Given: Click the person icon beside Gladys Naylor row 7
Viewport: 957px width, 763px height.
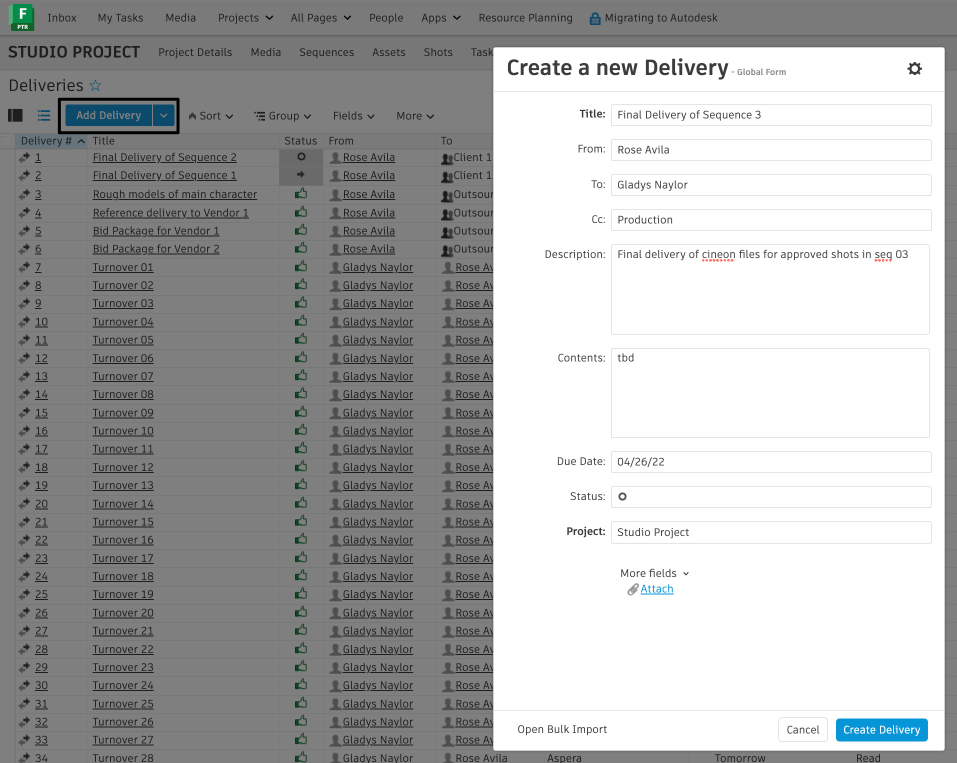Looking at the screenshot, I should click(x=335, y=267).
